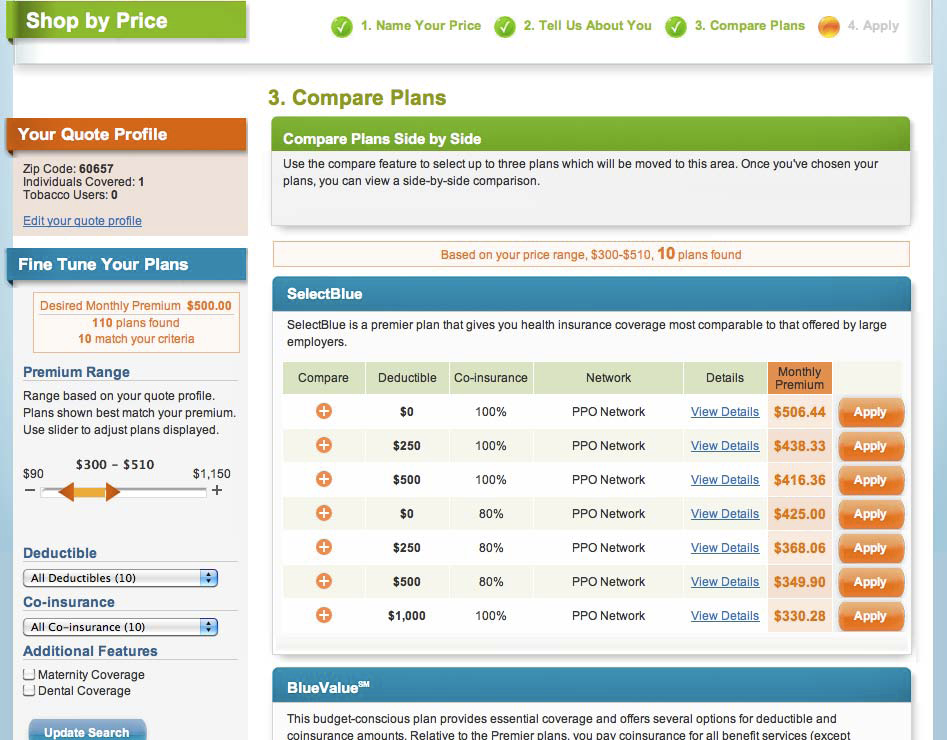This screenshot has height=740, width=947.
Task: Click orange circle icon beside Apply step
Action: point(829,27)
